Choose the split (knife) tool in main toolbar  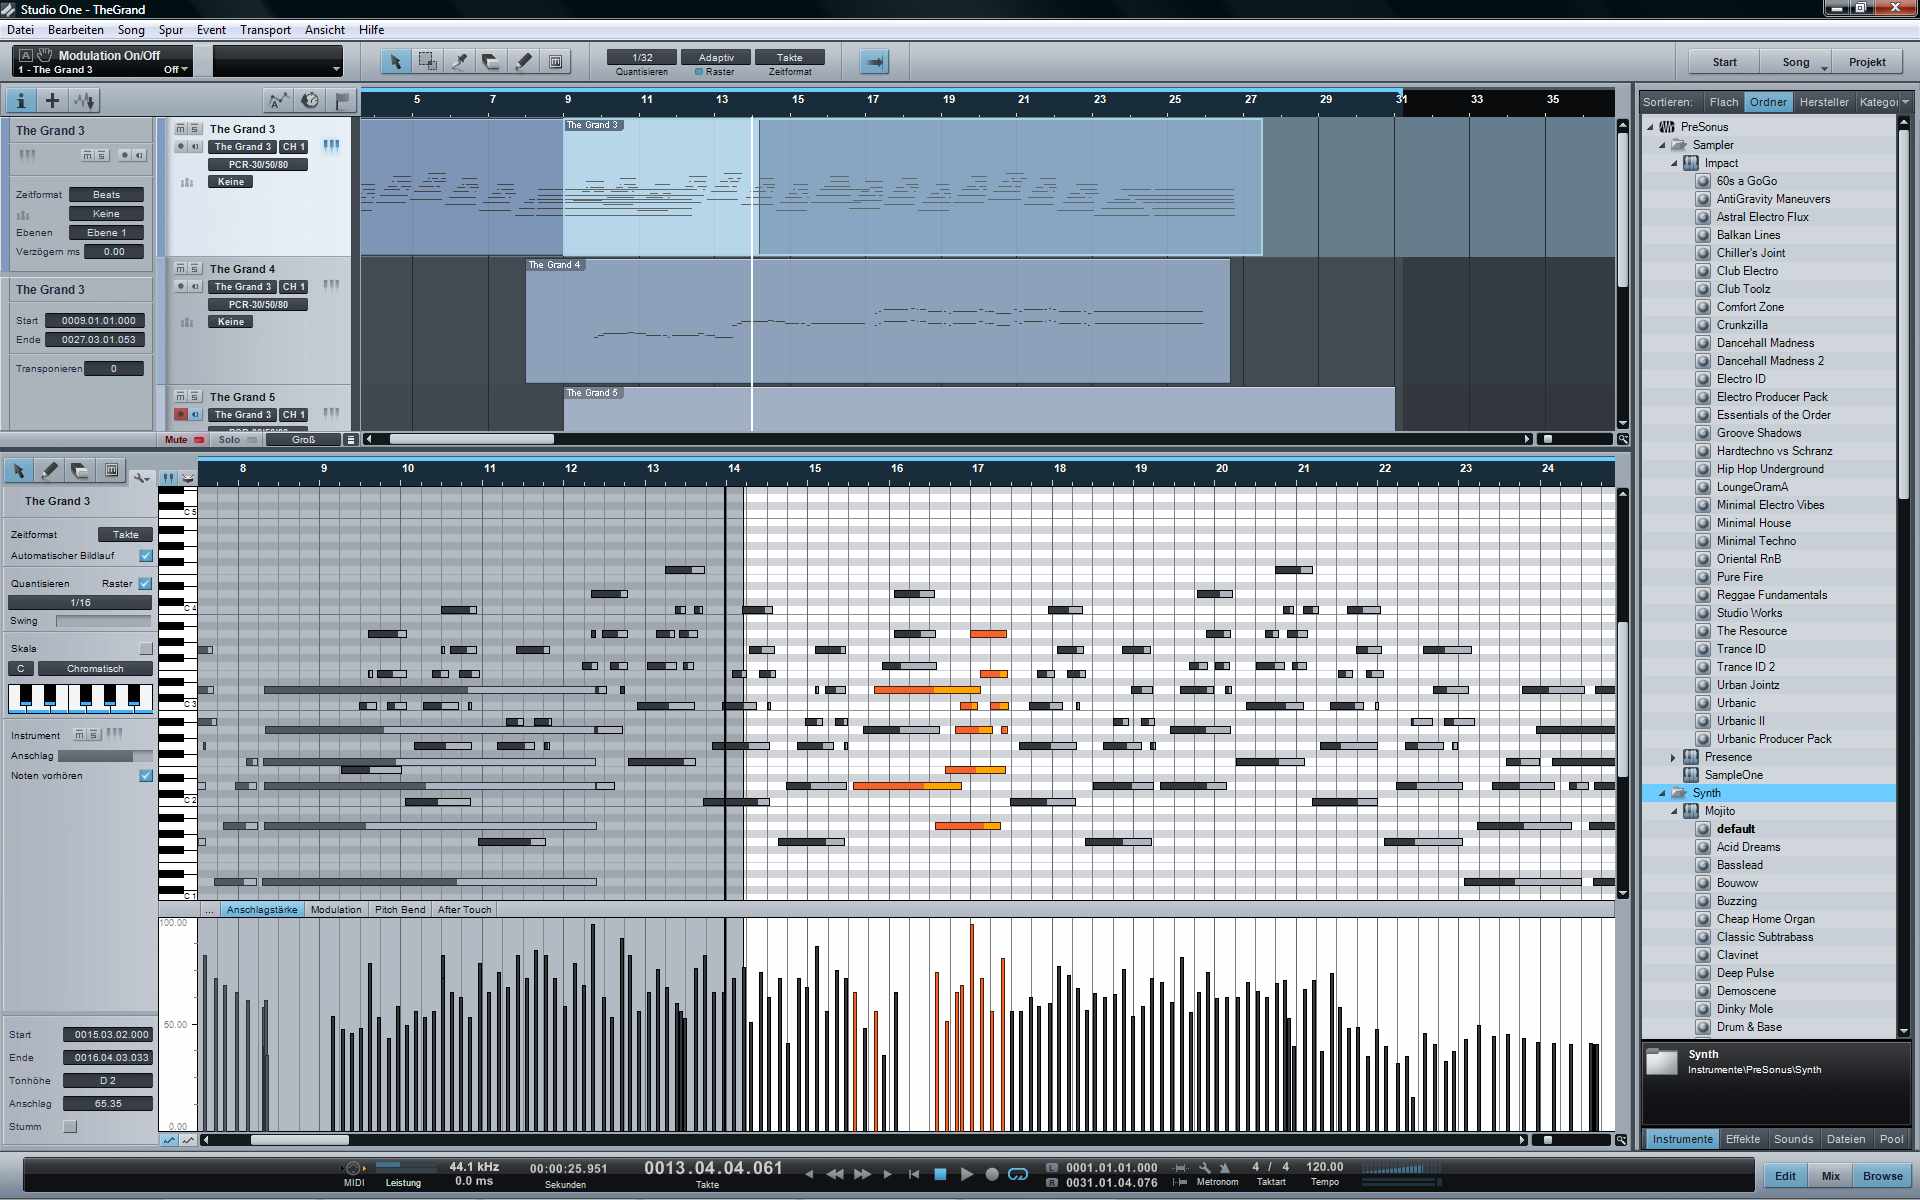click(x=459, y=62)
